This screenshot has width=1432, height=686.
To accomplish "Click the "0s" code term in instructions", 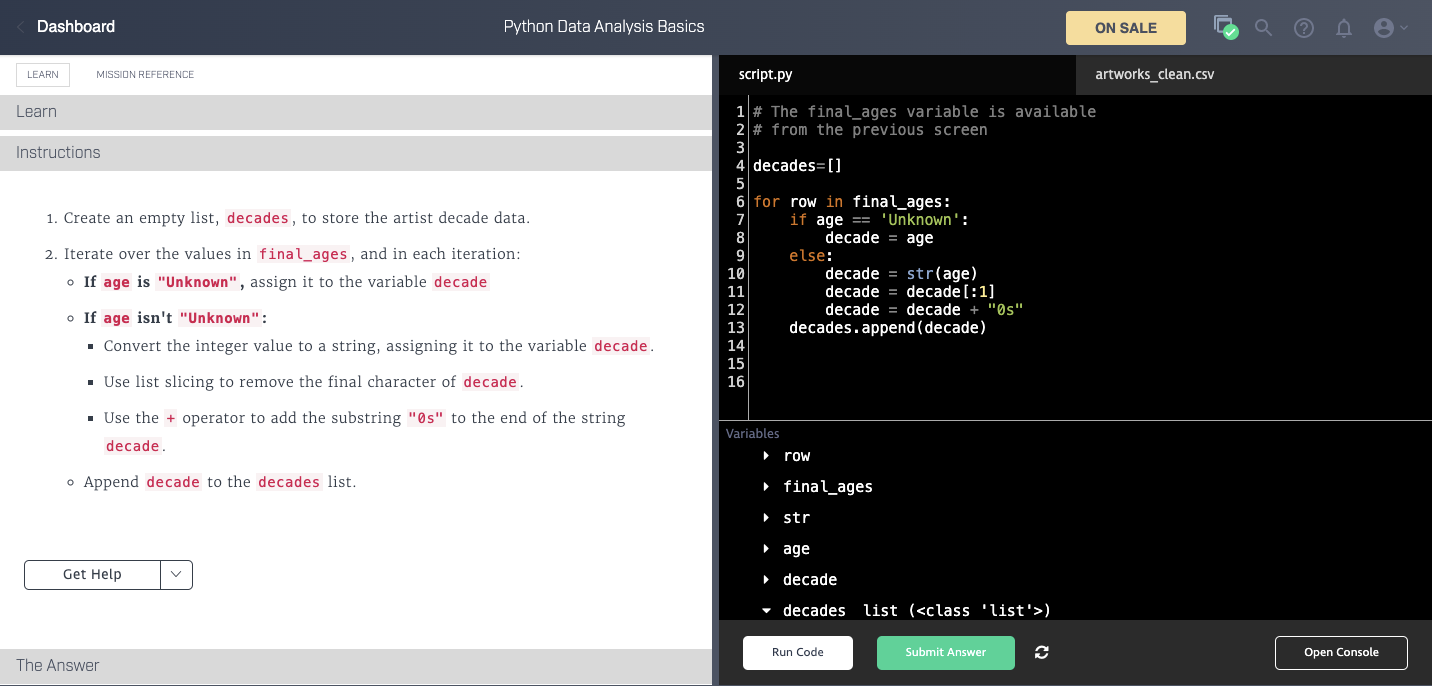I will click(x=426, y=418).
